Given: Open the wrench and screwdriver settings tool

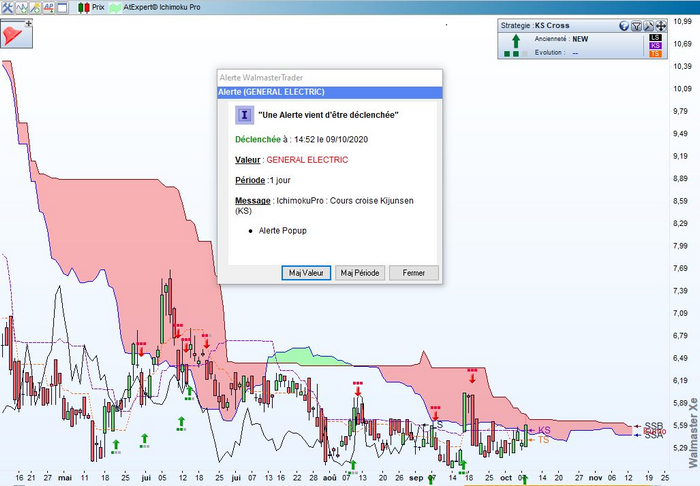Looking at the screenshot, I should pos(7,7).
